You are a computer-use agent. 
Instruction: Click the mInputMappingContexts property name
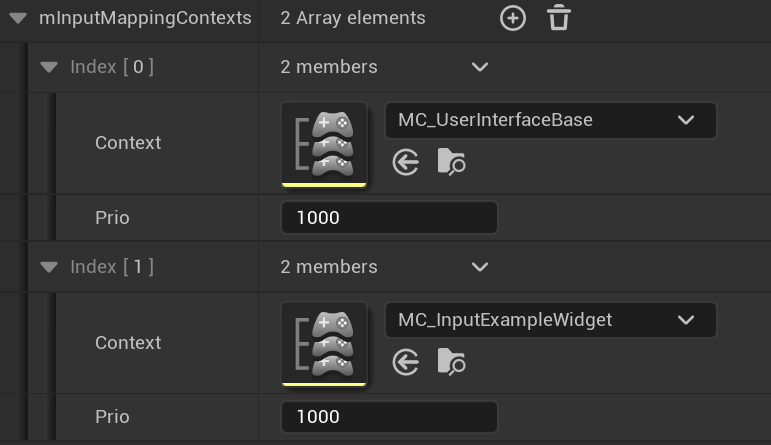click(144, 18)
